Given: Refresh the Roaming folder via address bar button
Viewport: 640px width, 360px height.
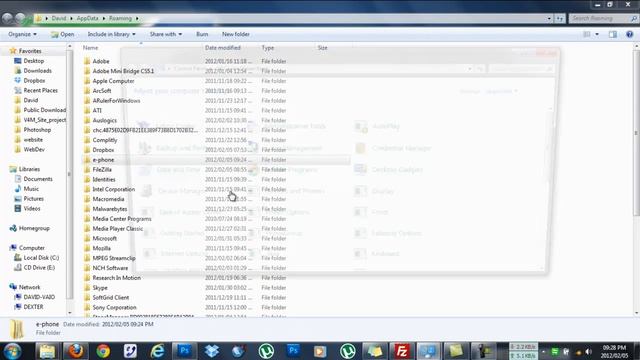Looking at the screenshot, I should [x=560, y=18].
